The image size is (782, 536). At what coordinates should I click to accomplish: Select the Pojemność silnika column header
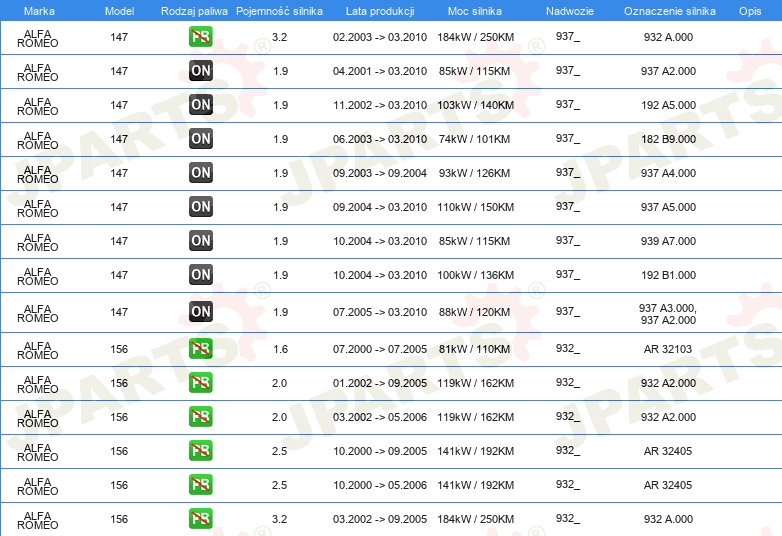coord(279,11)
